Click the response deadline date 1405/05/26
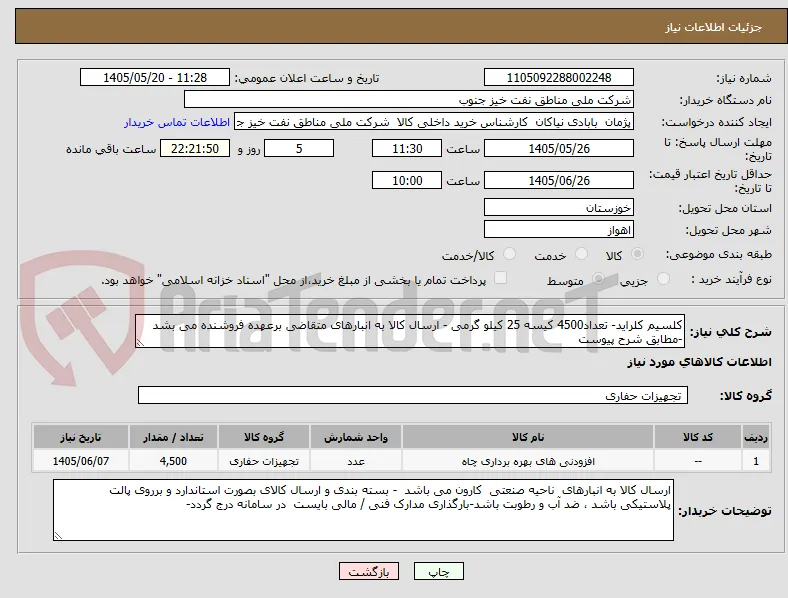Screen dimensions: 788x598 559,148
